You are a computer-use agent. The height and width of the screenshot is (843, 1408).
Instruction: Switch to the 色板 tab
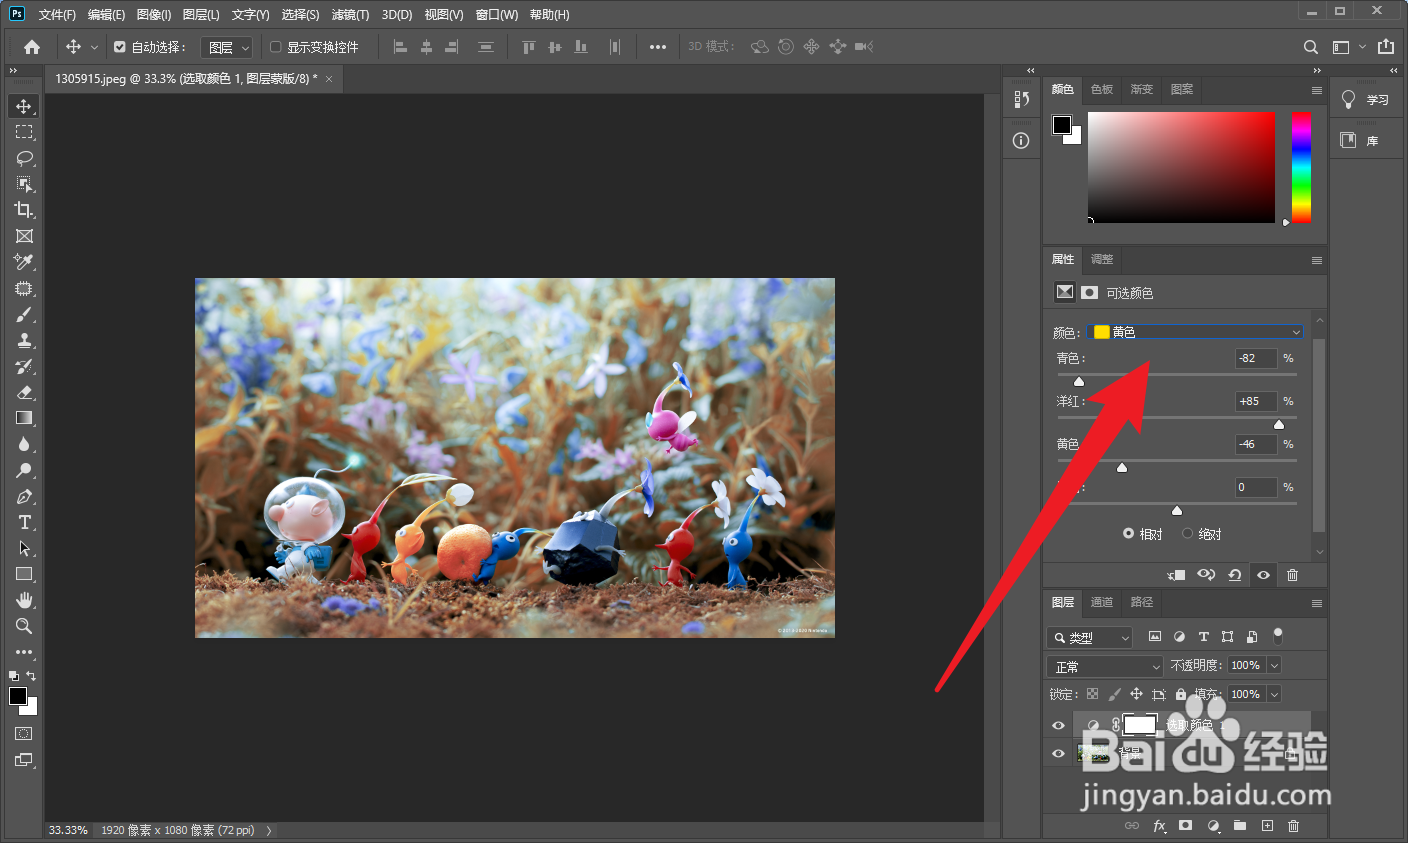[1102, 89]
